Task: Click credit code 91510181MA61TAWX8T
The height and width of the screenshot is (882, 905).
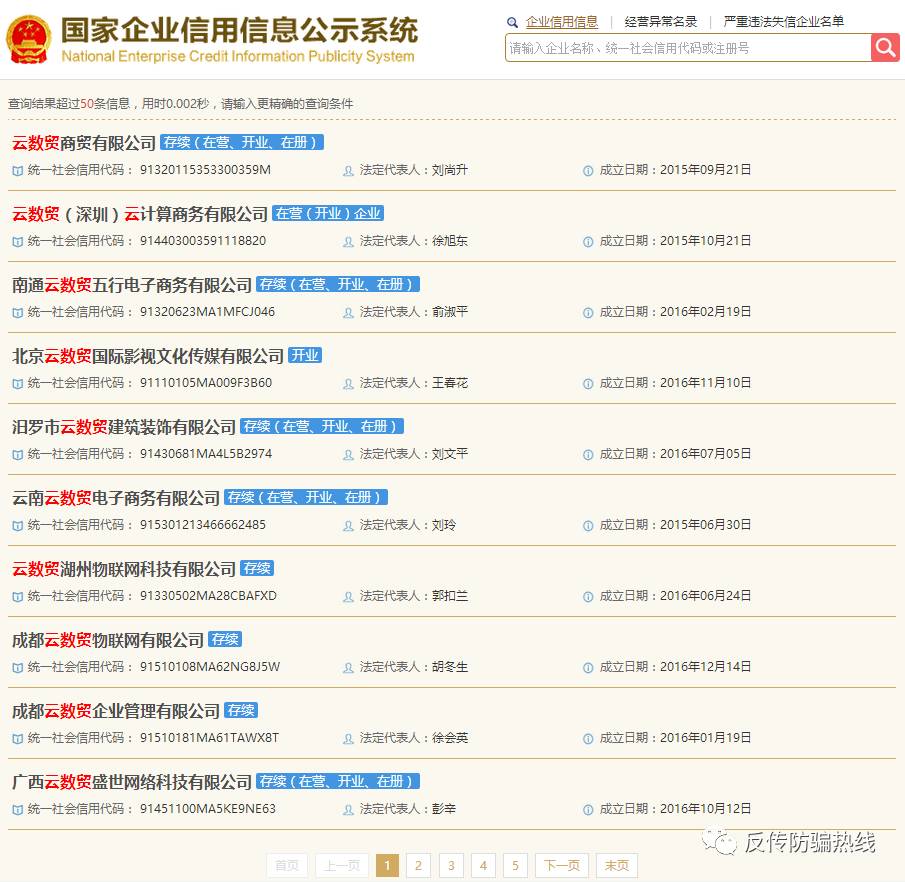Action: tap(210, 738)
